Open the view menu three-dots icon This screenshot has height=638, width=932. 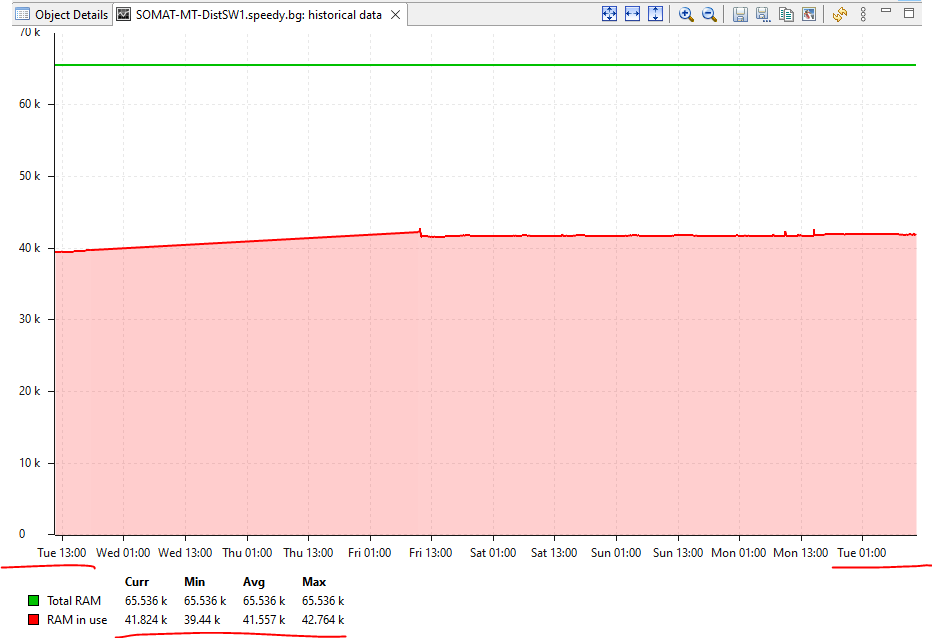pos(863,14)
